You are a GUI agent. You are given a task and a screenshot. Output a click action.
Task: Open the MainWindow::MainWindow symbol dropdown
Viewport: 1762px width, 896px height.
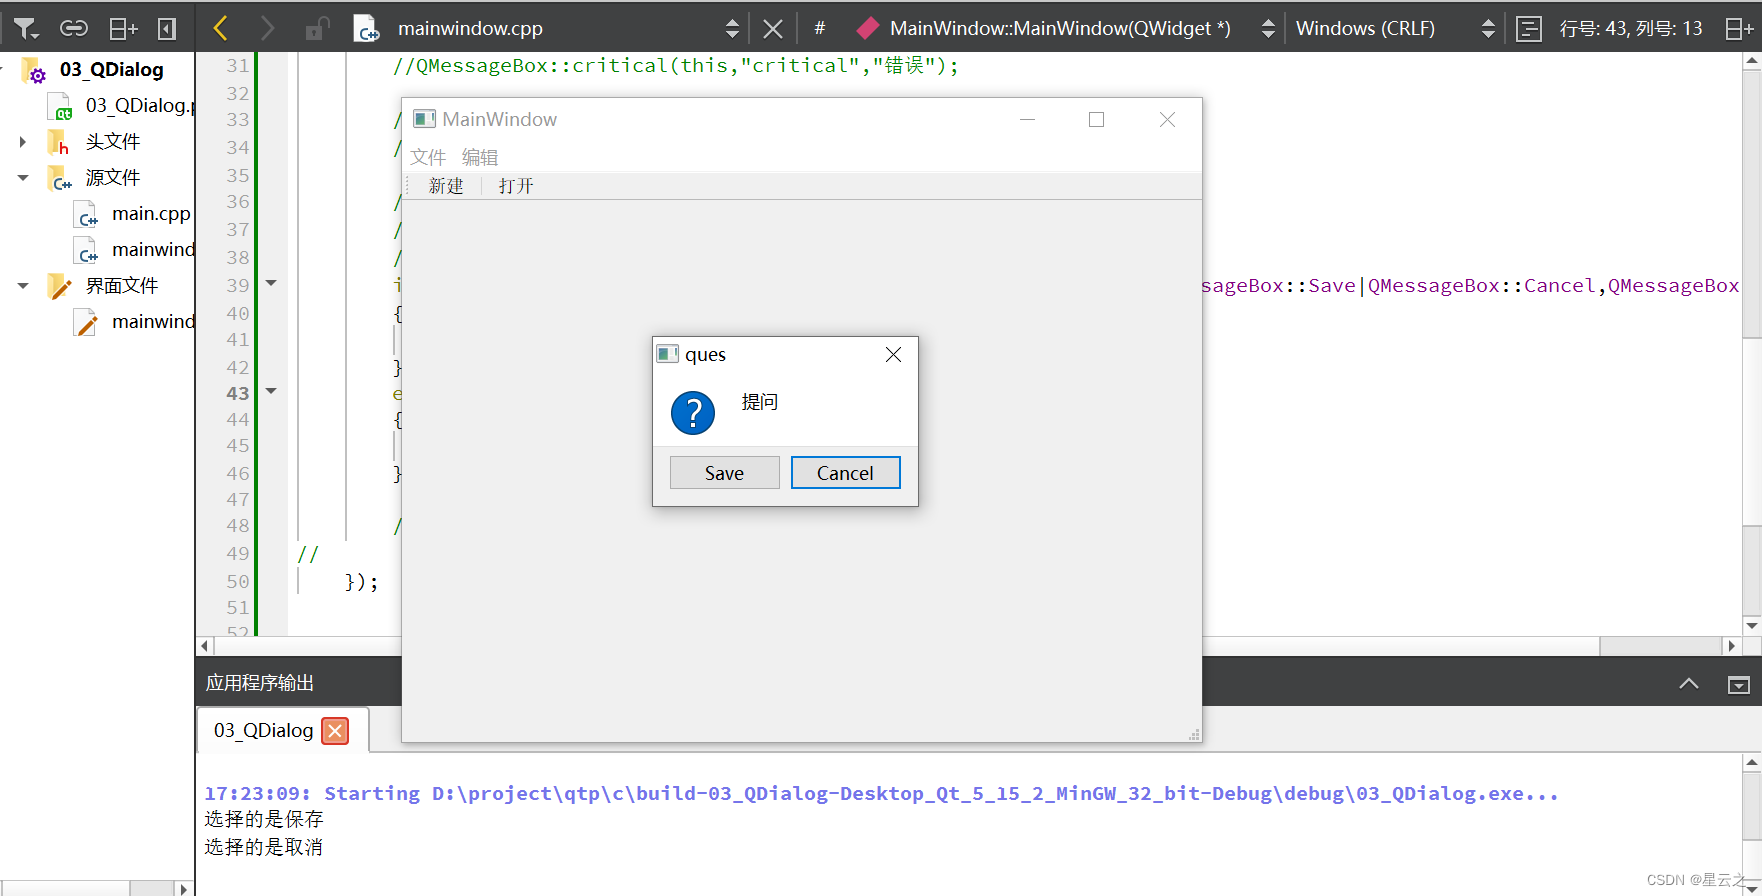point(1268,29)
